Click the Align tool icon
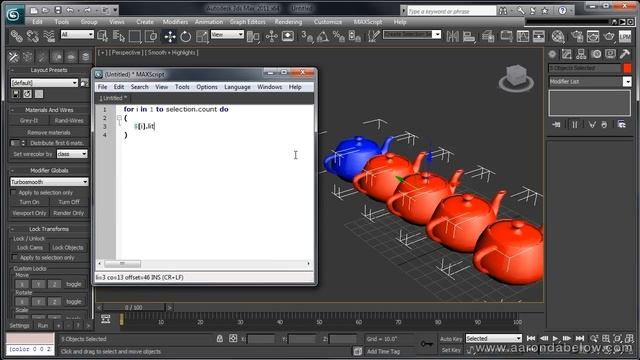The image size is (640, 360). tap(469, 36)
